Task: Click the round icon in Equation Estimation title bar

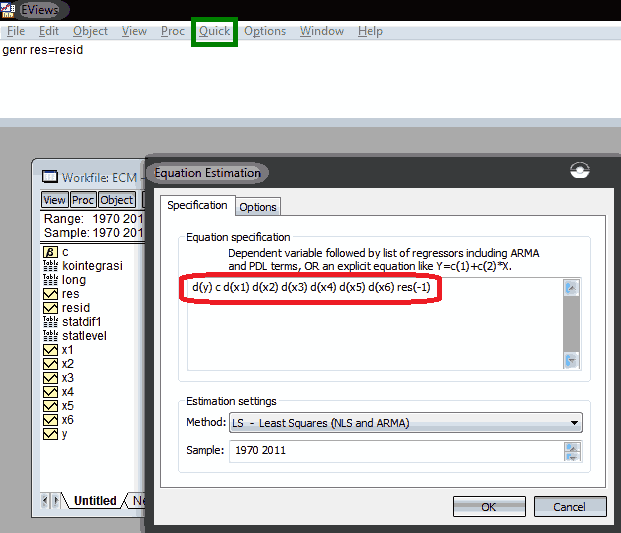Action: 579,170
